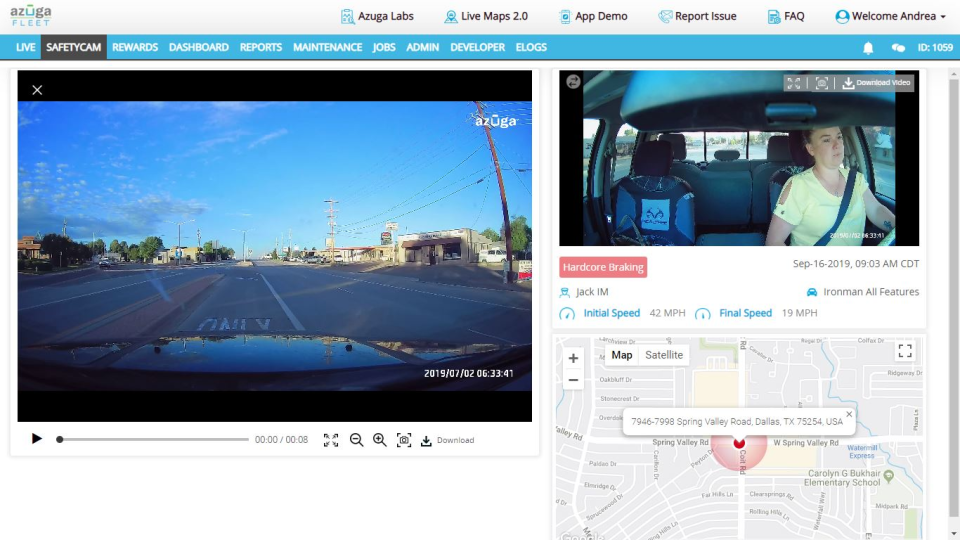
Task: Open the JOBS tab
Action: point(384,47)
